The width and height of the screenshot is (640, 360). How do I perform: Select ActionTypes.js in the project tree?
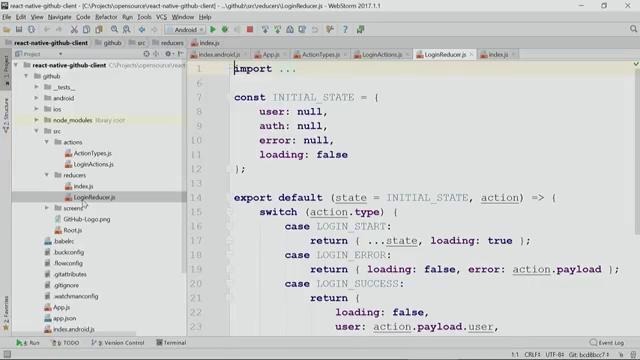pyautogui.click(x=92, y=153)
